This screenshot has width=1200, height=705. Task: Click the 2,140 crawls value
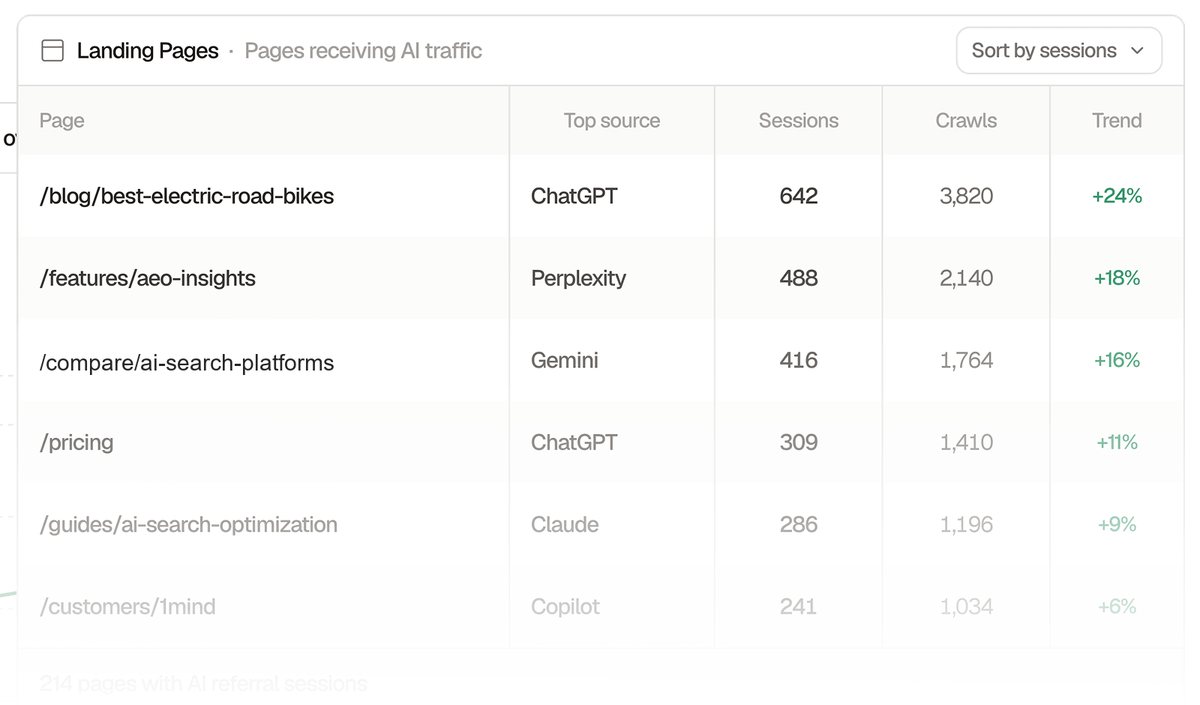966,278
